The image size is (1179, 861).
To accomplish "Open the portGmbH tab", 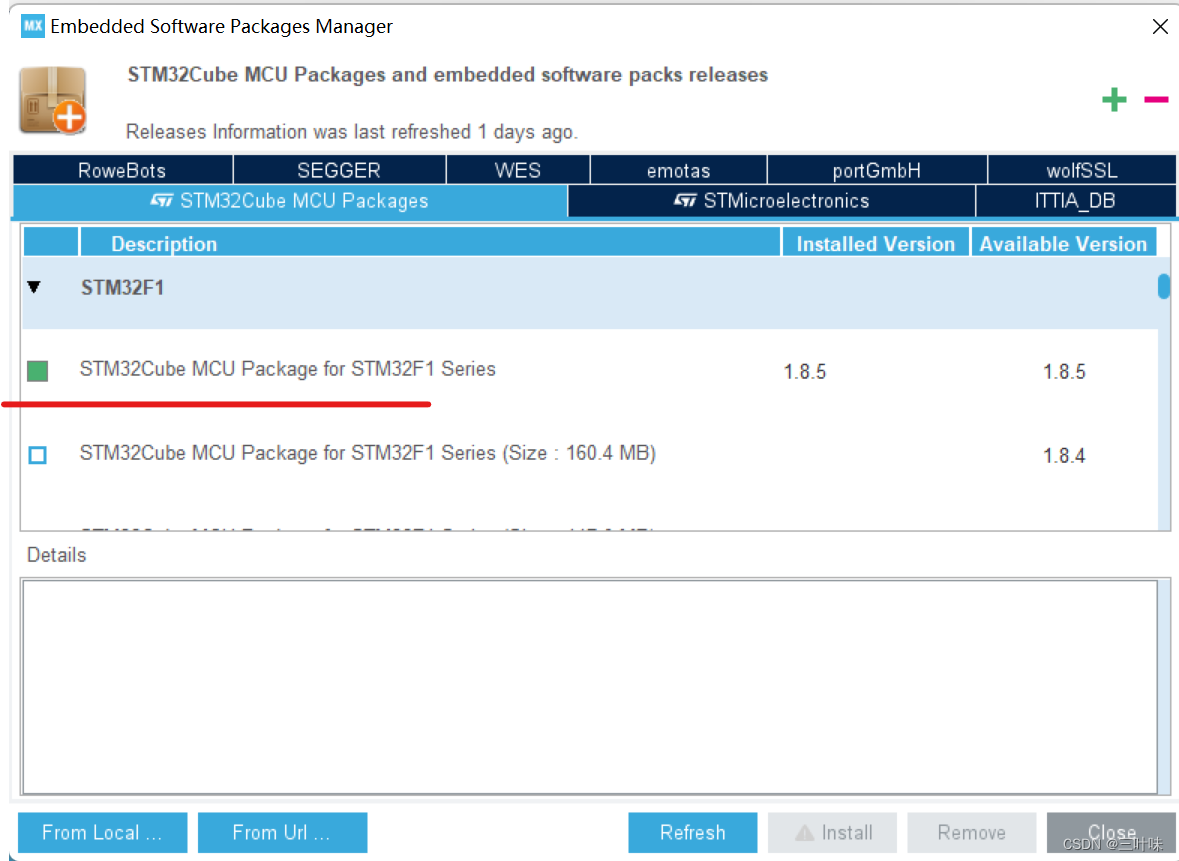I will click(x=877, y=170).
